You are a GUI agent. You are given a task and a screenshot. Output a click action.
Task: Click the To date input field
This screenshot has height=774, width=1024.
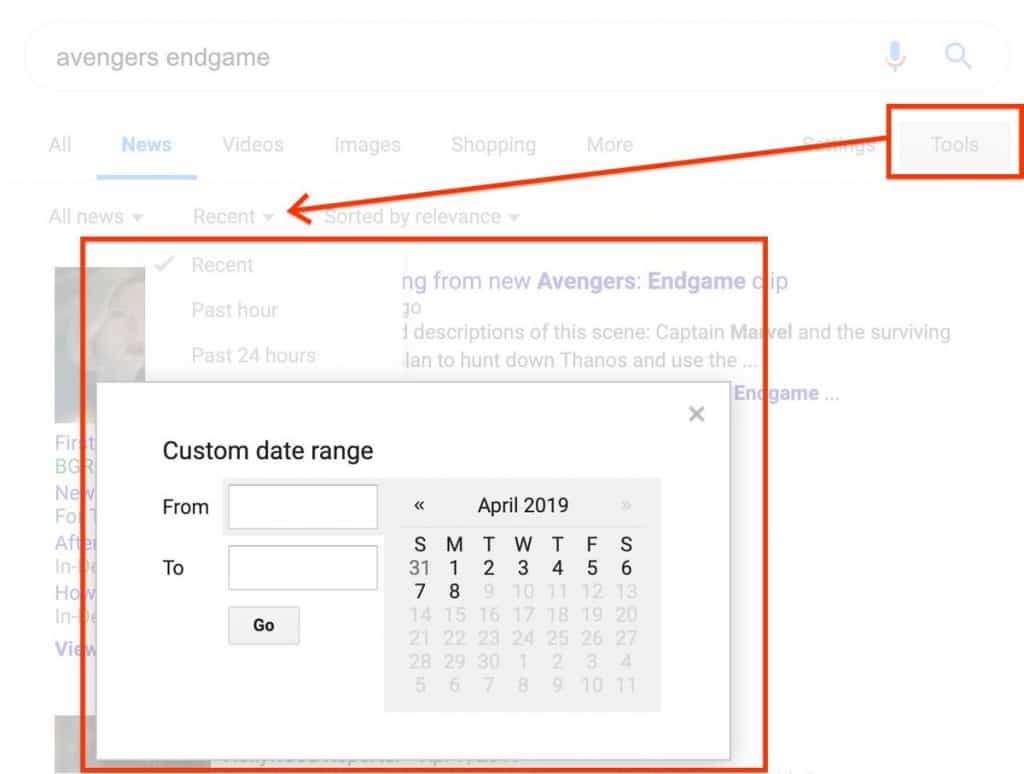click(x=303, y=568)
